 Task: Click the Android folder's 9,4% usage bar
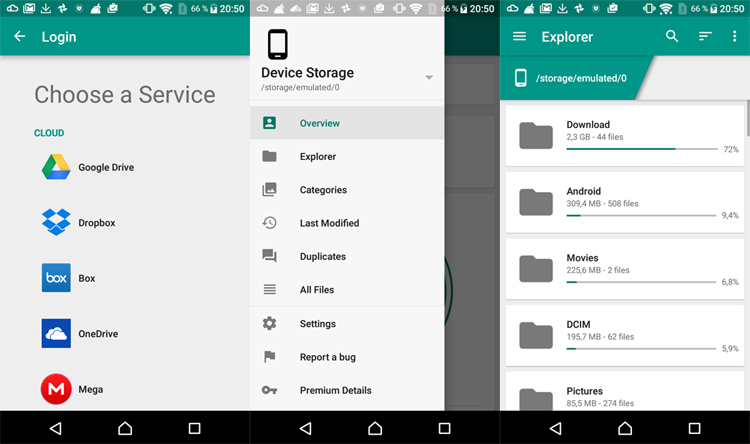point(641,216)
